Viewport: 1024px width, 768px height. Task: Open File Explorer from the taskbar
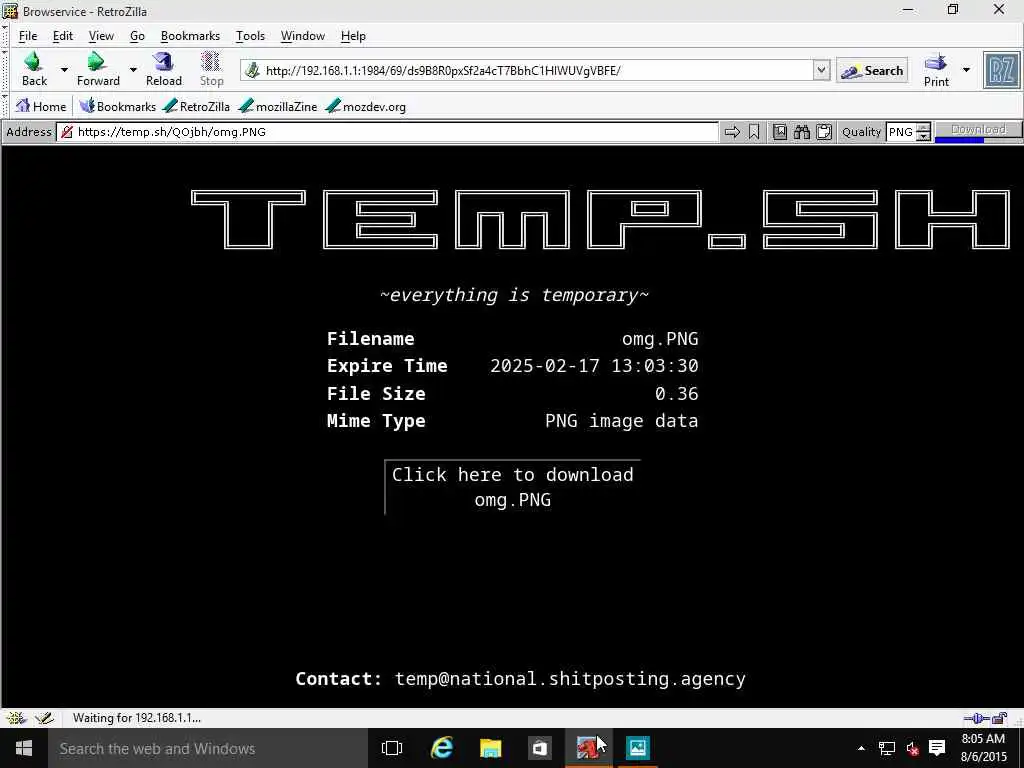click(x=490, y=748)
